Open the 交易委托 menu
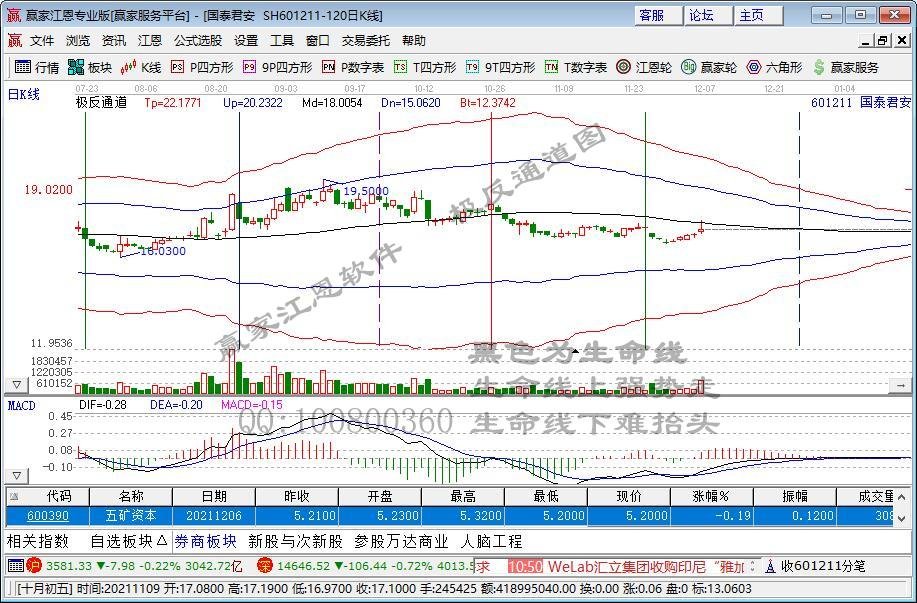The image size is (917, 603). pos(366,40)
